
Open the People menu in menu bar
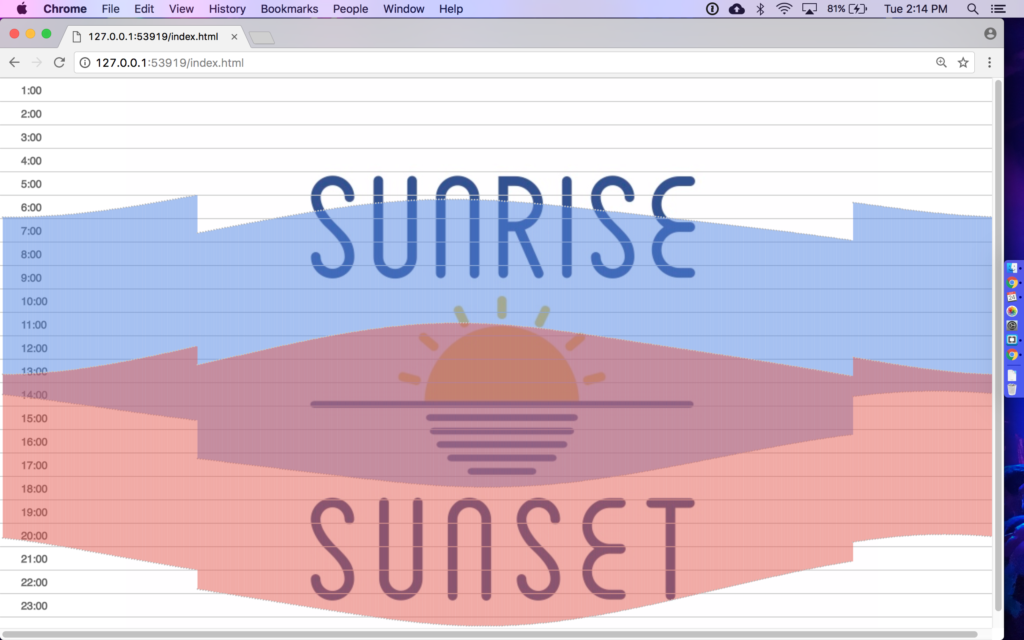(350, 9)
